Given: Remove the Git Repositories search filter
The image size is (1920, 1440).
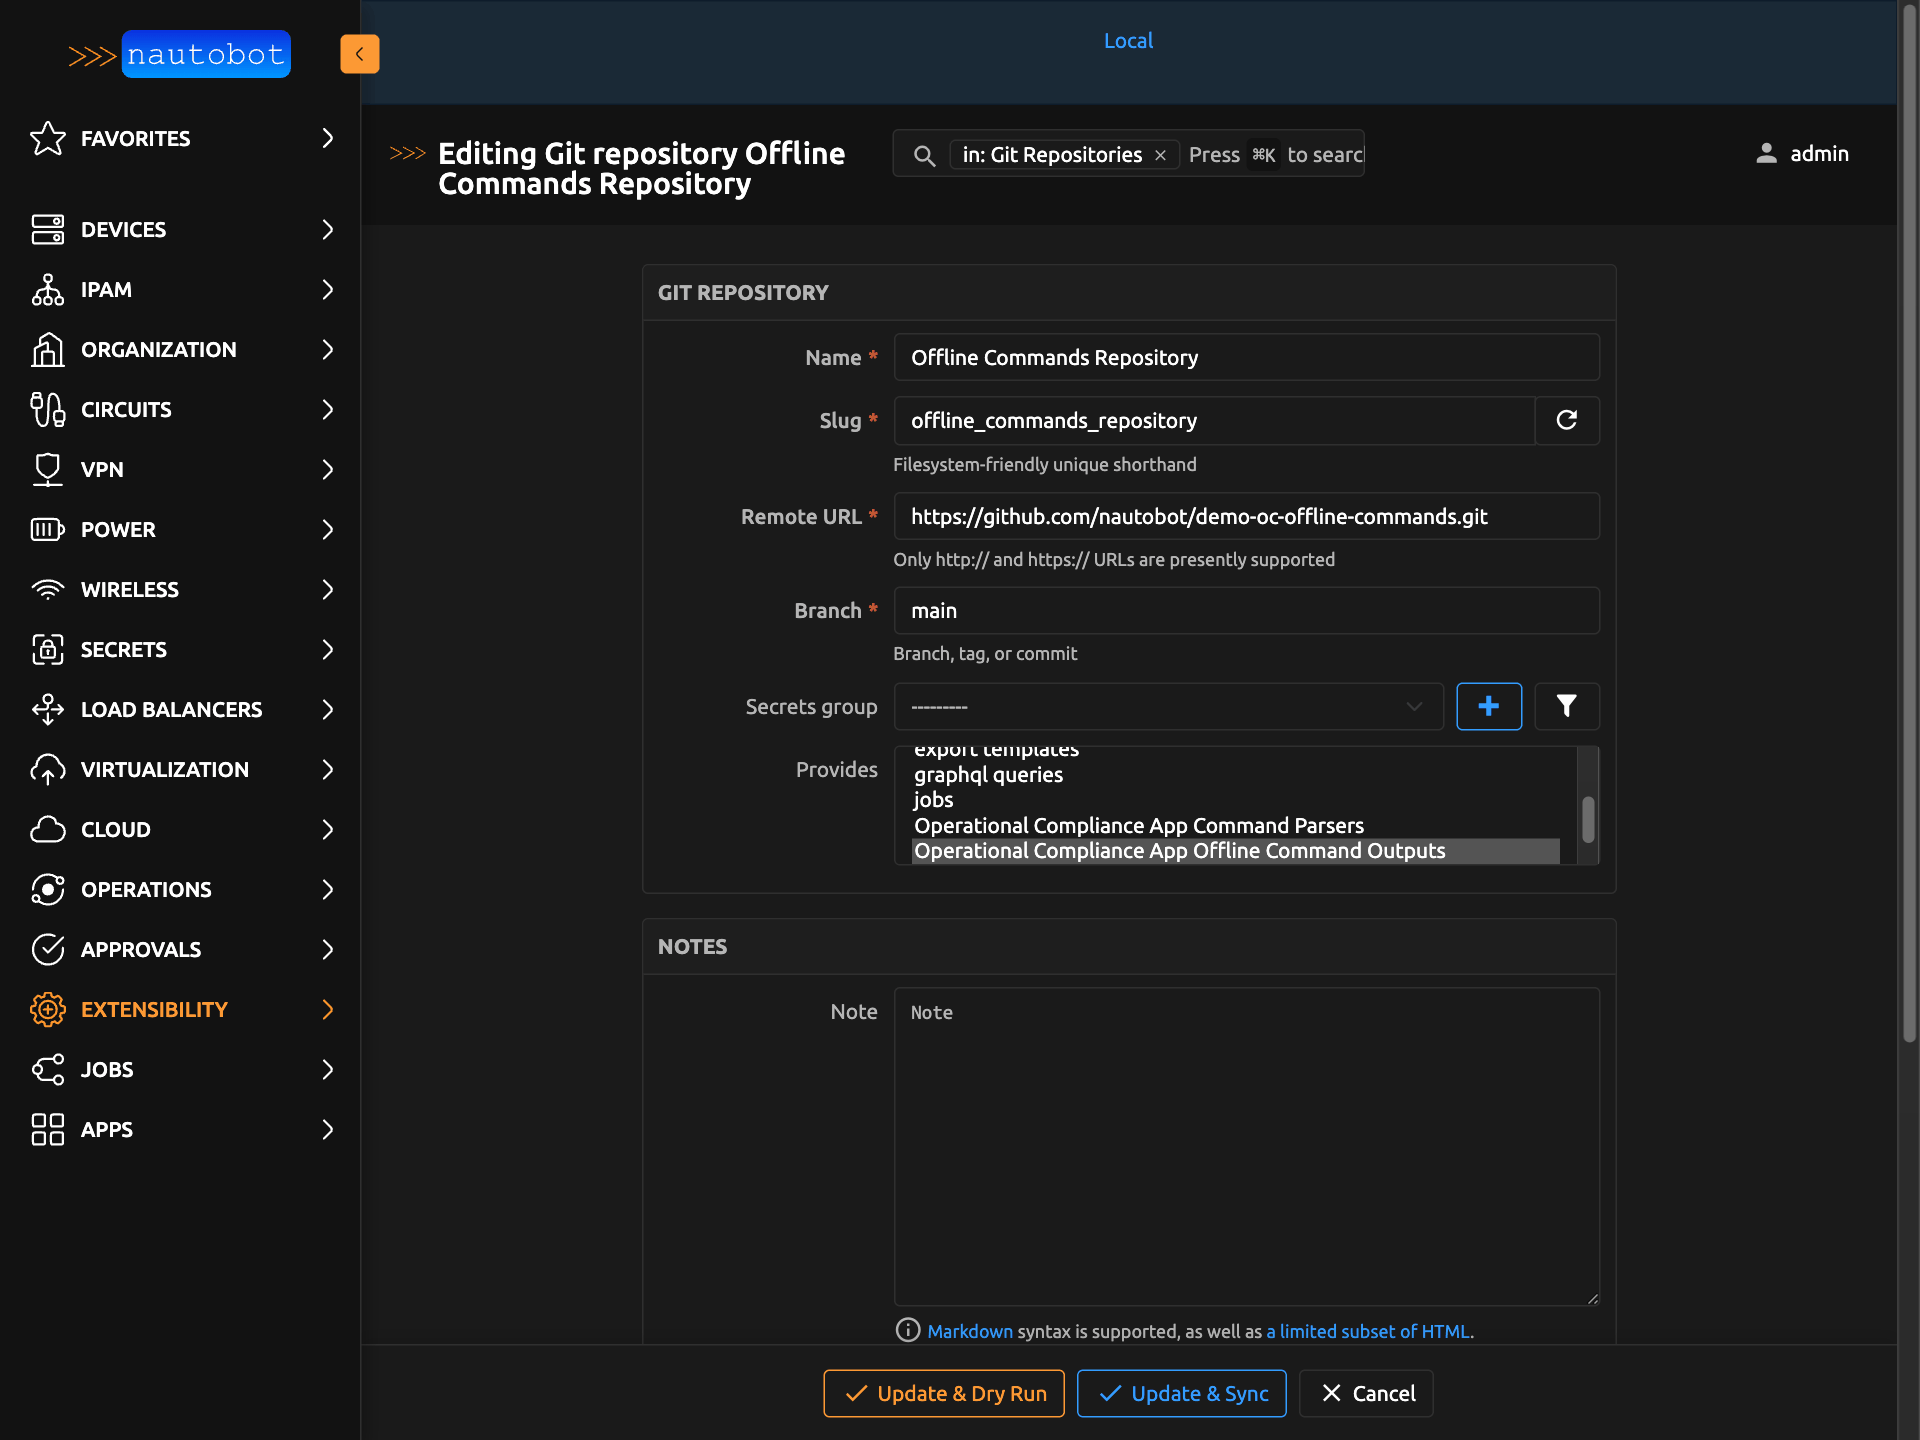Looking at the screenshot, I should point(1160,155).
